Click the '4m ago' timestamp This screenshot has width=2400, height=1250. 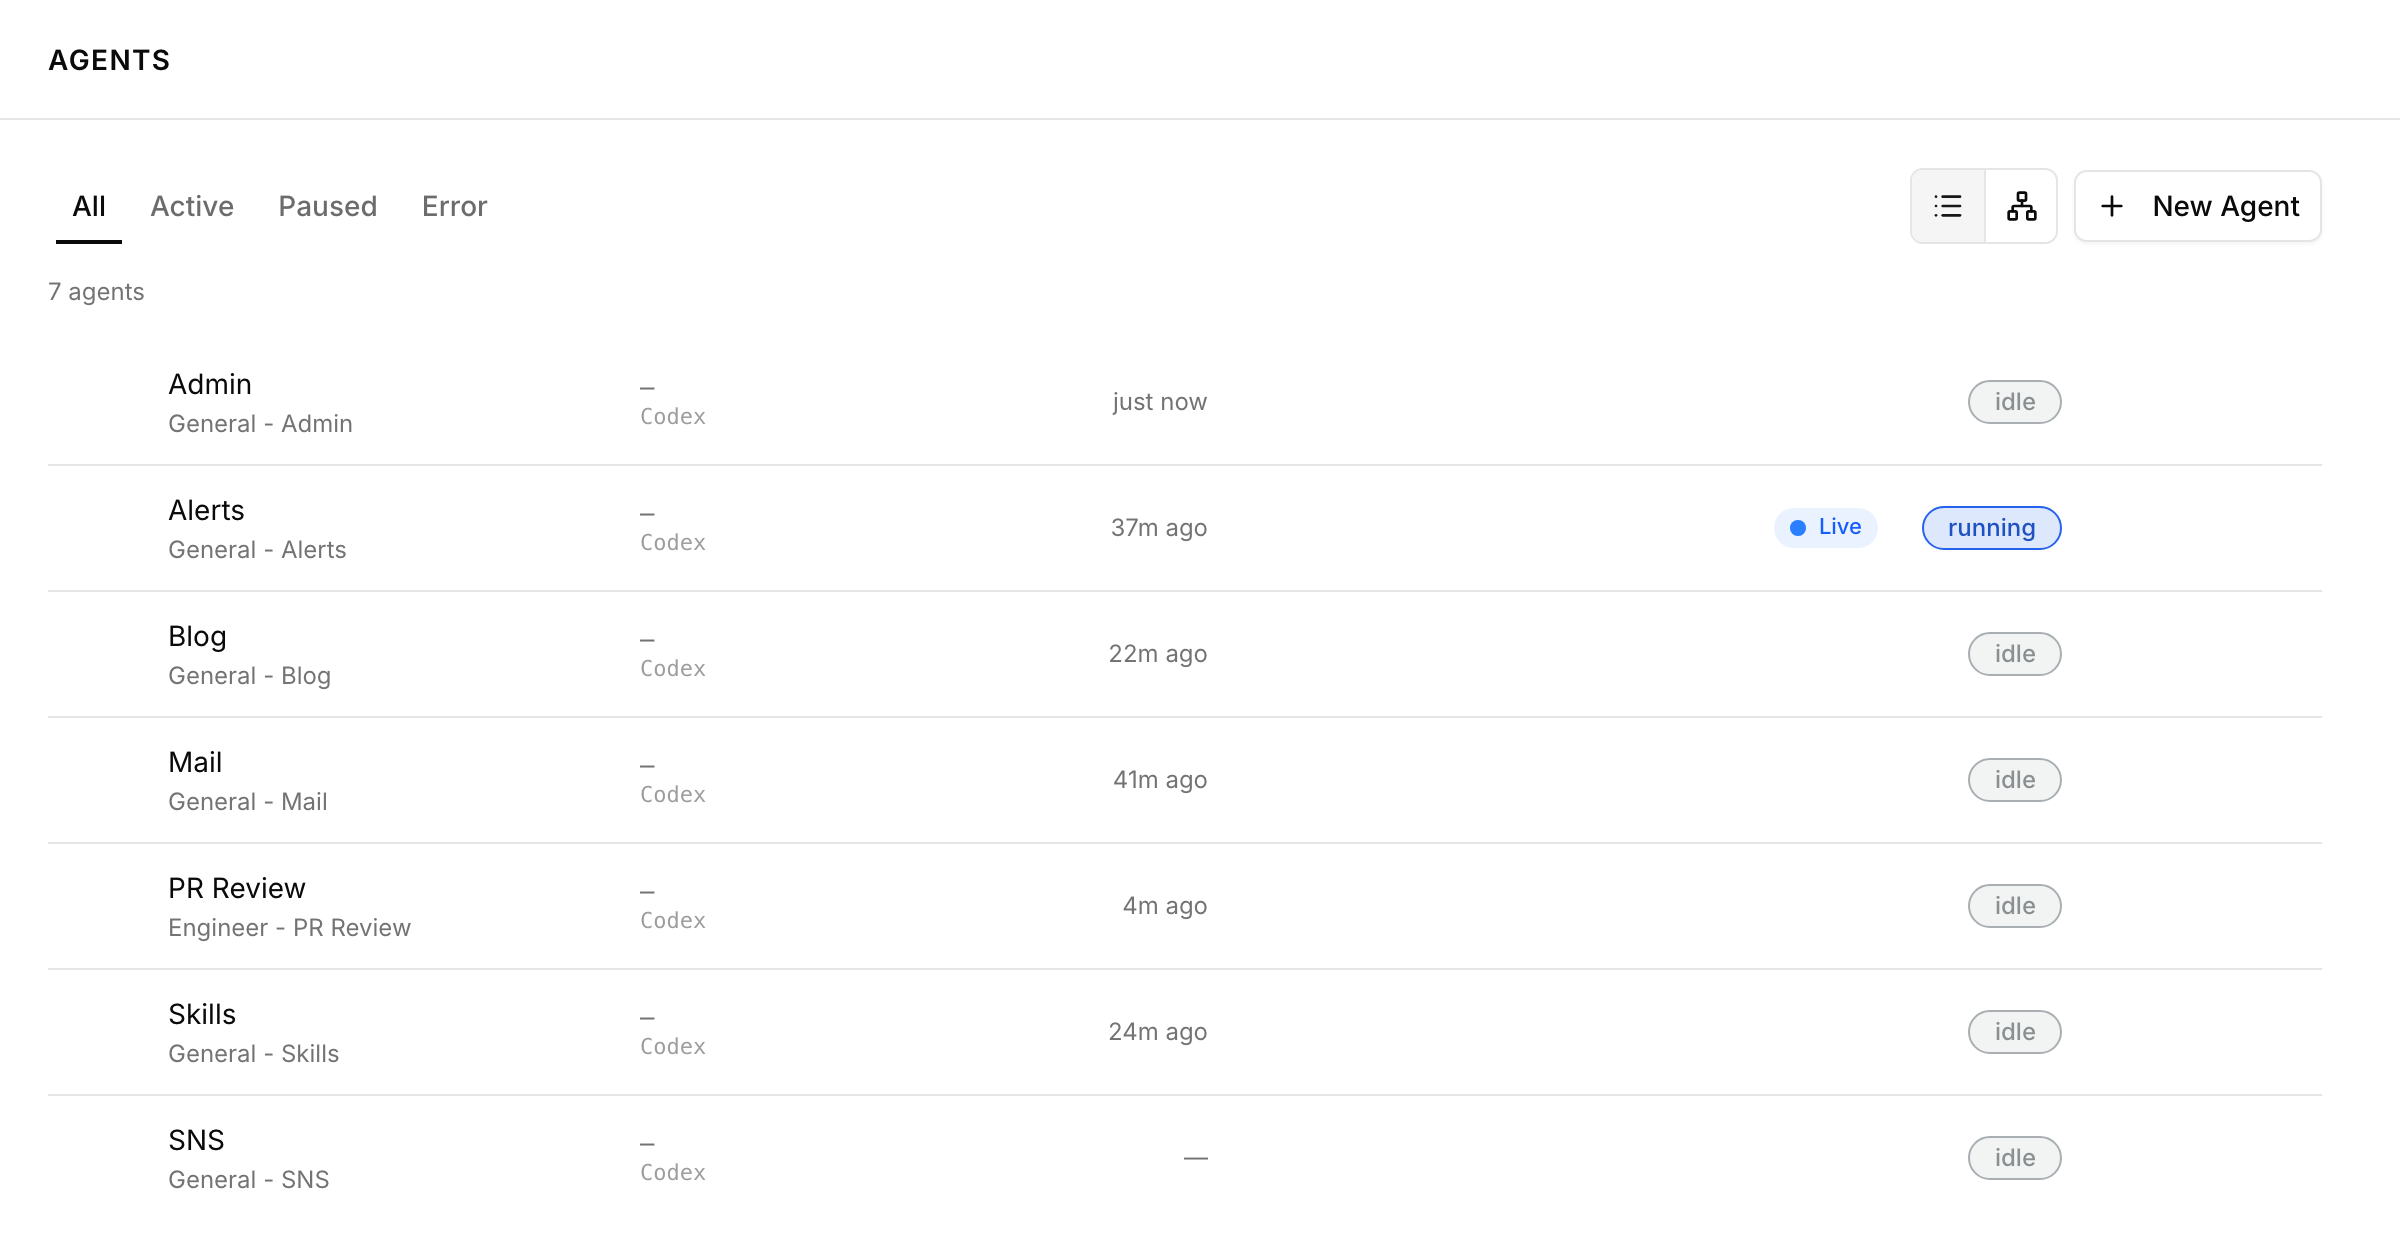coord(1165,906)
